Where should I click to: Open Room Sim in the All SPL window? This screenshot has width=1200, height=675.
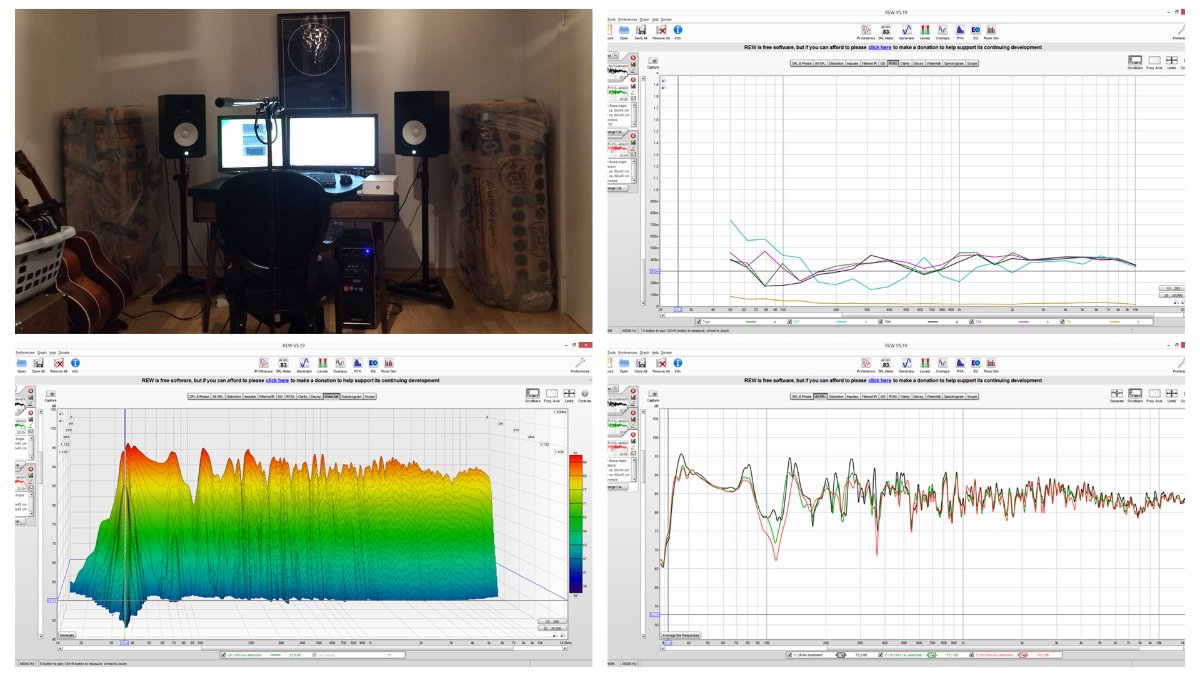point(991,364)
